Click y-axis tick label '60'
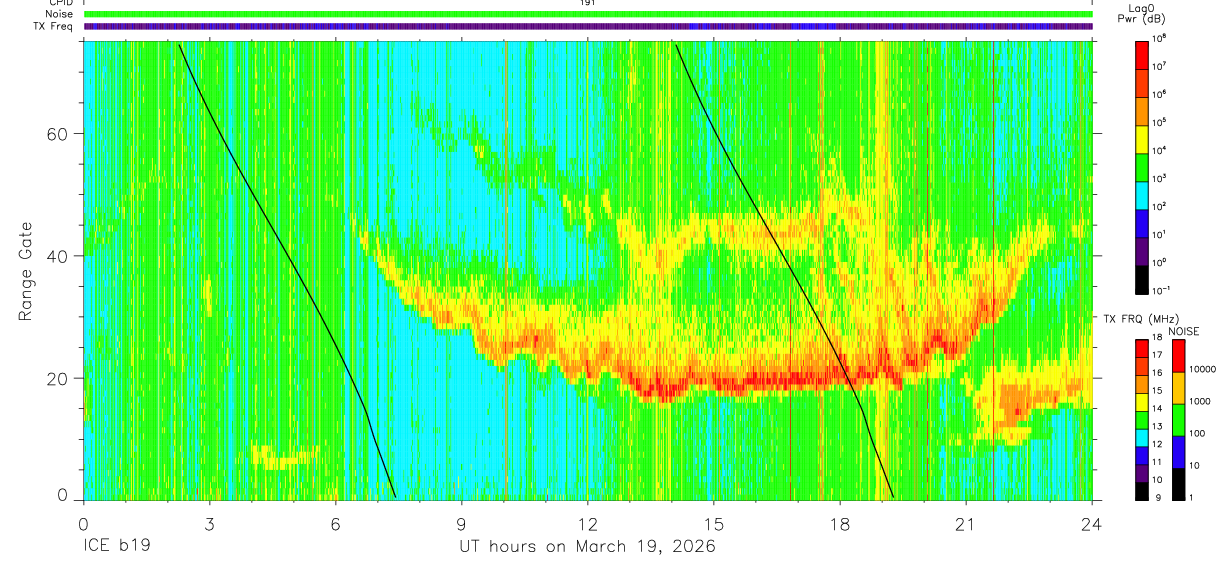This screenshot has height=567, width=1228. (x=60, y=134)
